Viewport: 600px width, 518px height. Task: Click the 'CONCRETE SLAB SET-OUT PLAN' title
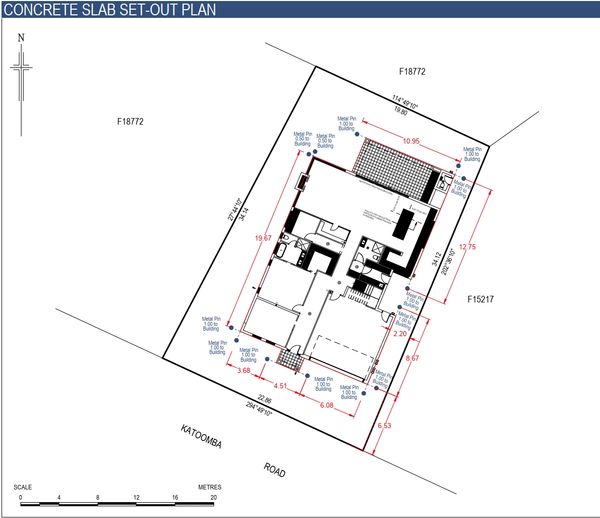(x=109, y=10)
